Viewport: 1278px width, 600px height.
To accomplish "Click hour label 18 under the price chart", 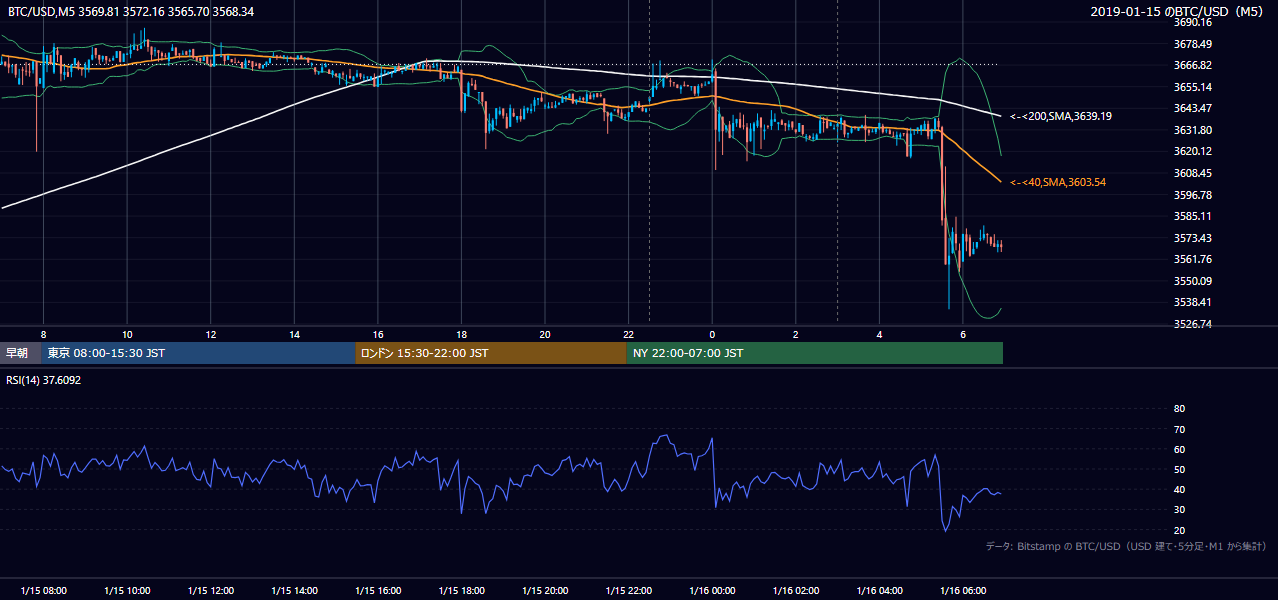I will click(461, 334).
